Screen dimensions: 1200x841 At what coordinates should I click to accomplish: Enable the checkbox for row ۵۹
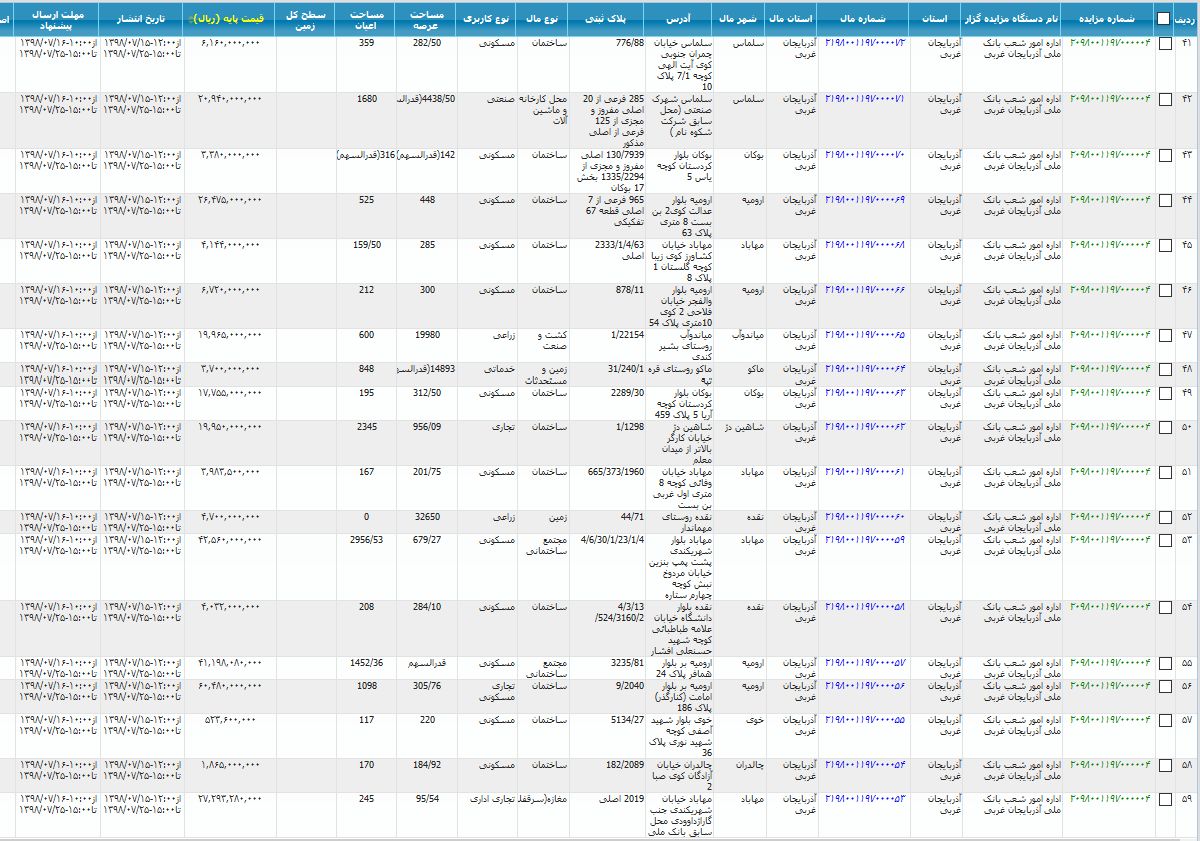coord(1165,800)
